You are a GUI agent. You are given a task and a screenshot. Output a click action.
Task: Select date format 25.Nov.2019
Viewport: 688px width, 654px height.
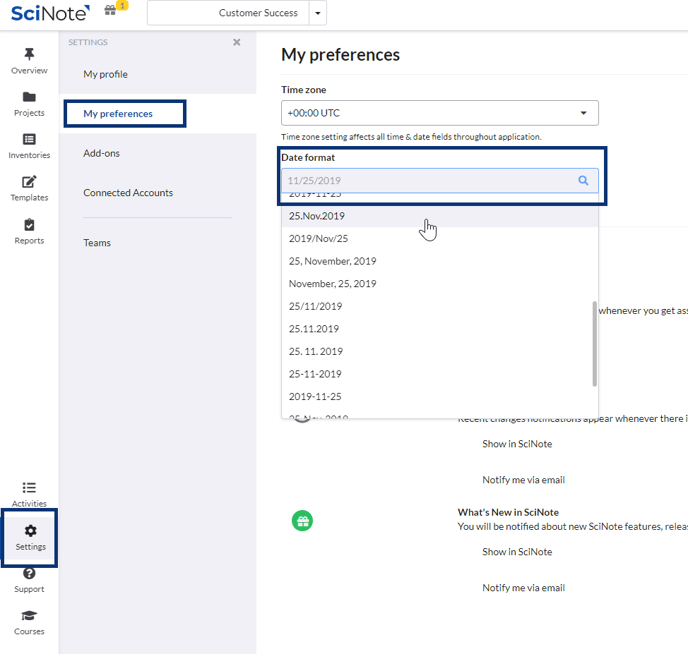coord(440,216)
